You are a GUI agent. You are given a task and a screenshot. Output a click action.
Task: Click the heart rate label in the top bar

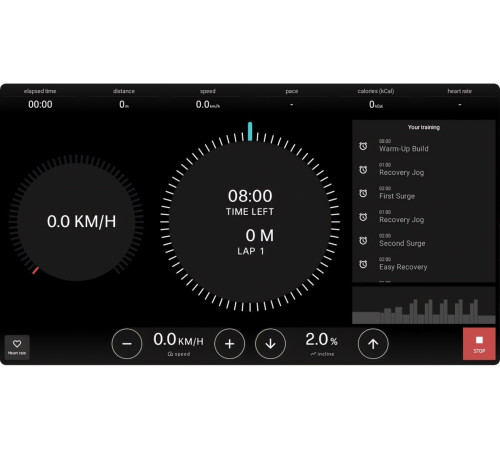459,91
